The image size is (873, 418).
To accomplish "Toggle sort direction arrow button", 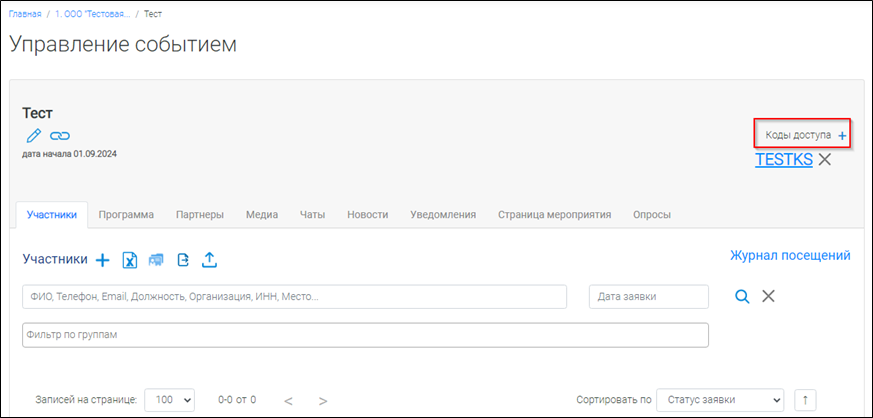I will (805, 399).
